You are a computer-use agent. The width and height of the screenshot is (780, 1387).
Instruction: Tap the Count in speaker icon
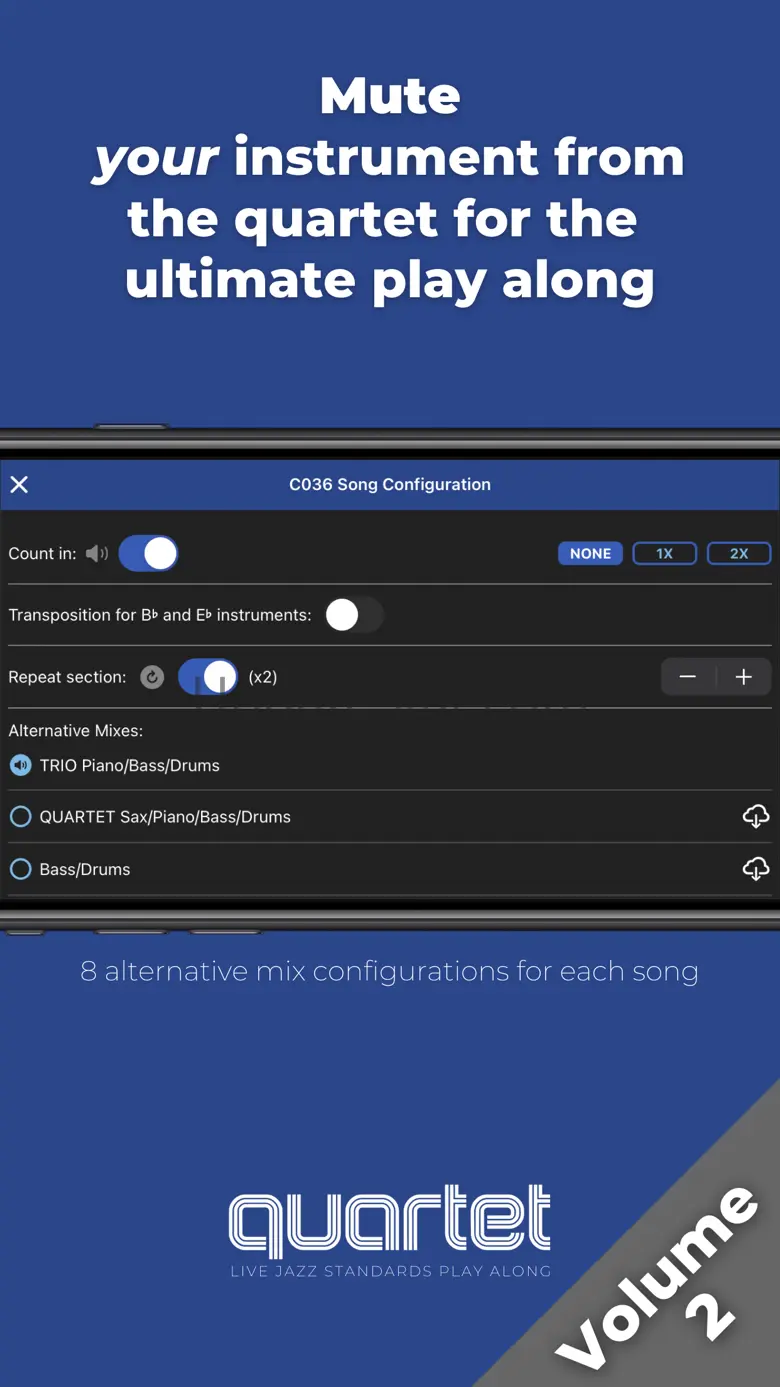point(97,553)
